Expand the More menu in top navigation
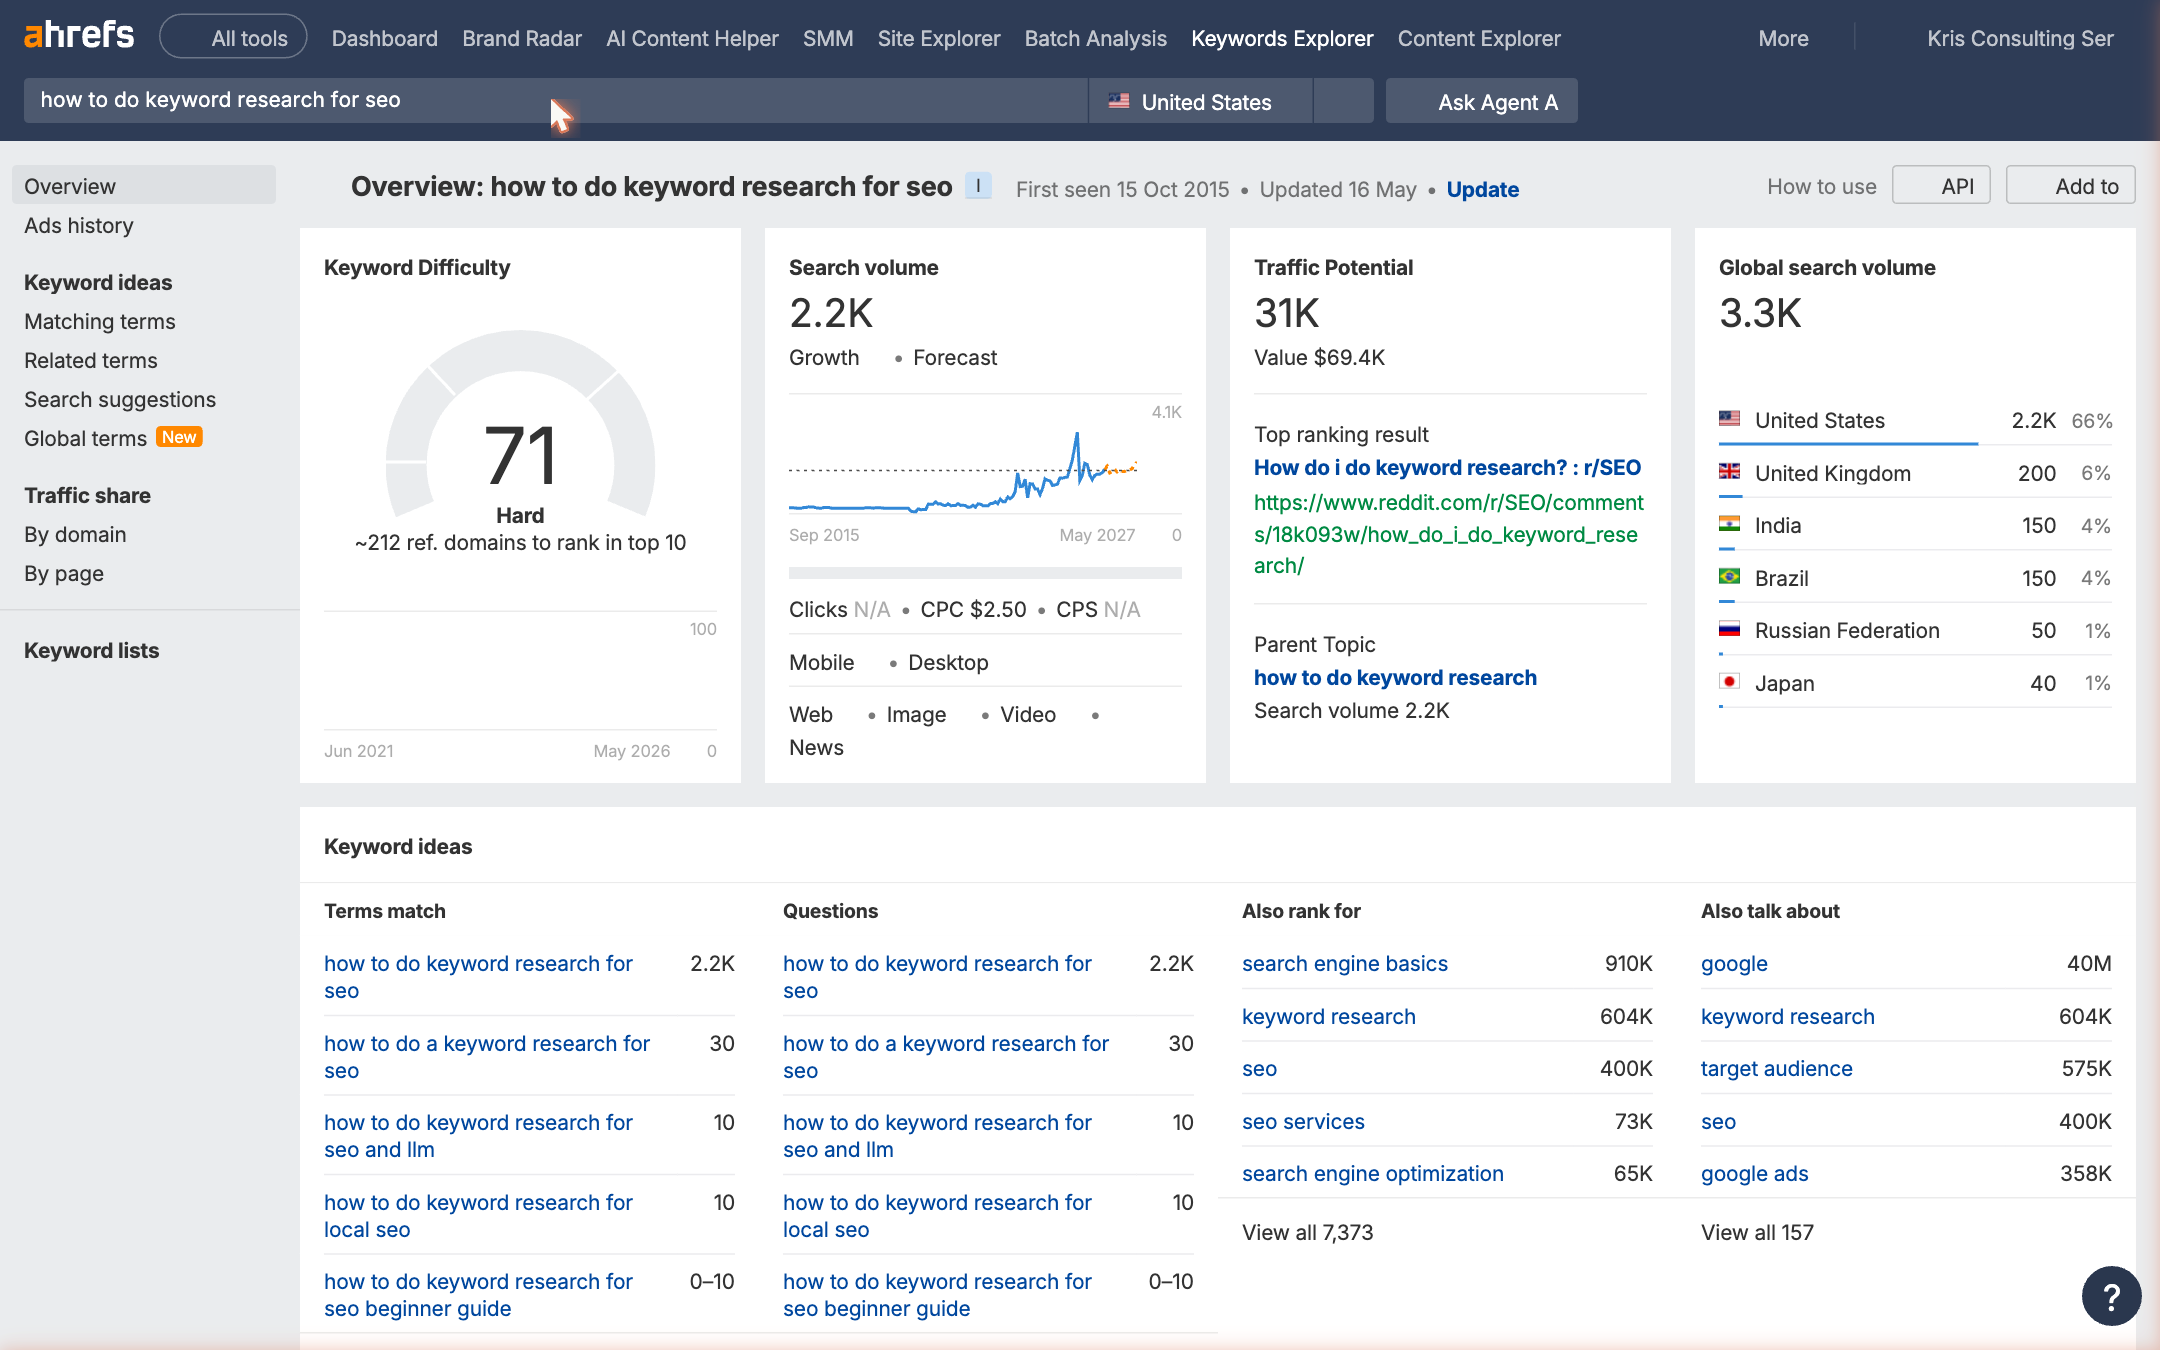 (1783, 38)
